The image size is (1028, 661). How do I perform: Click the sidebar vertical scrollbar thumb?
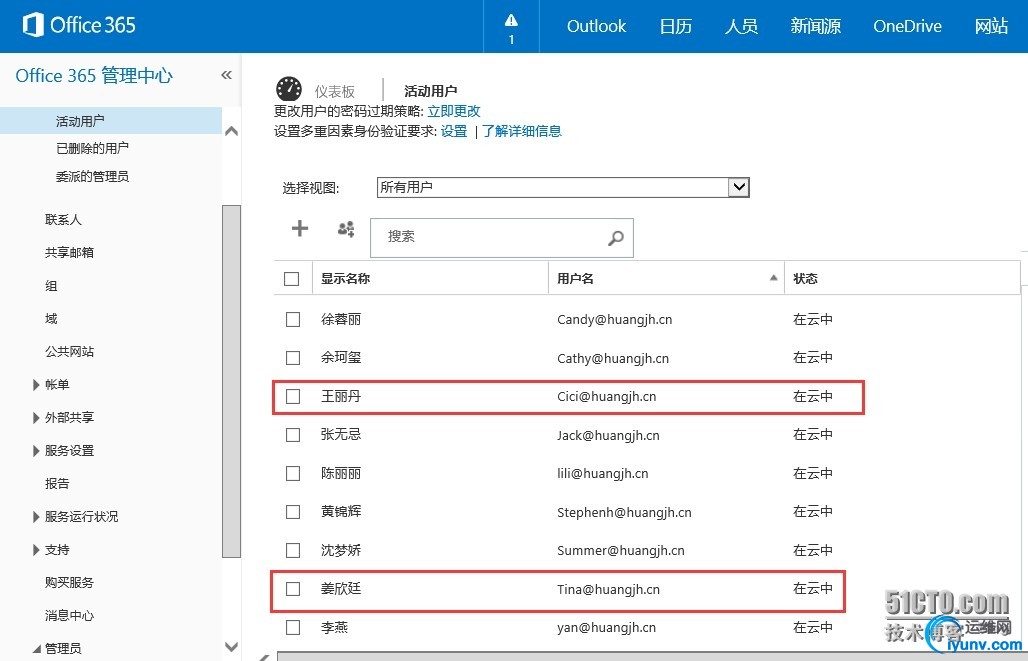231,381
